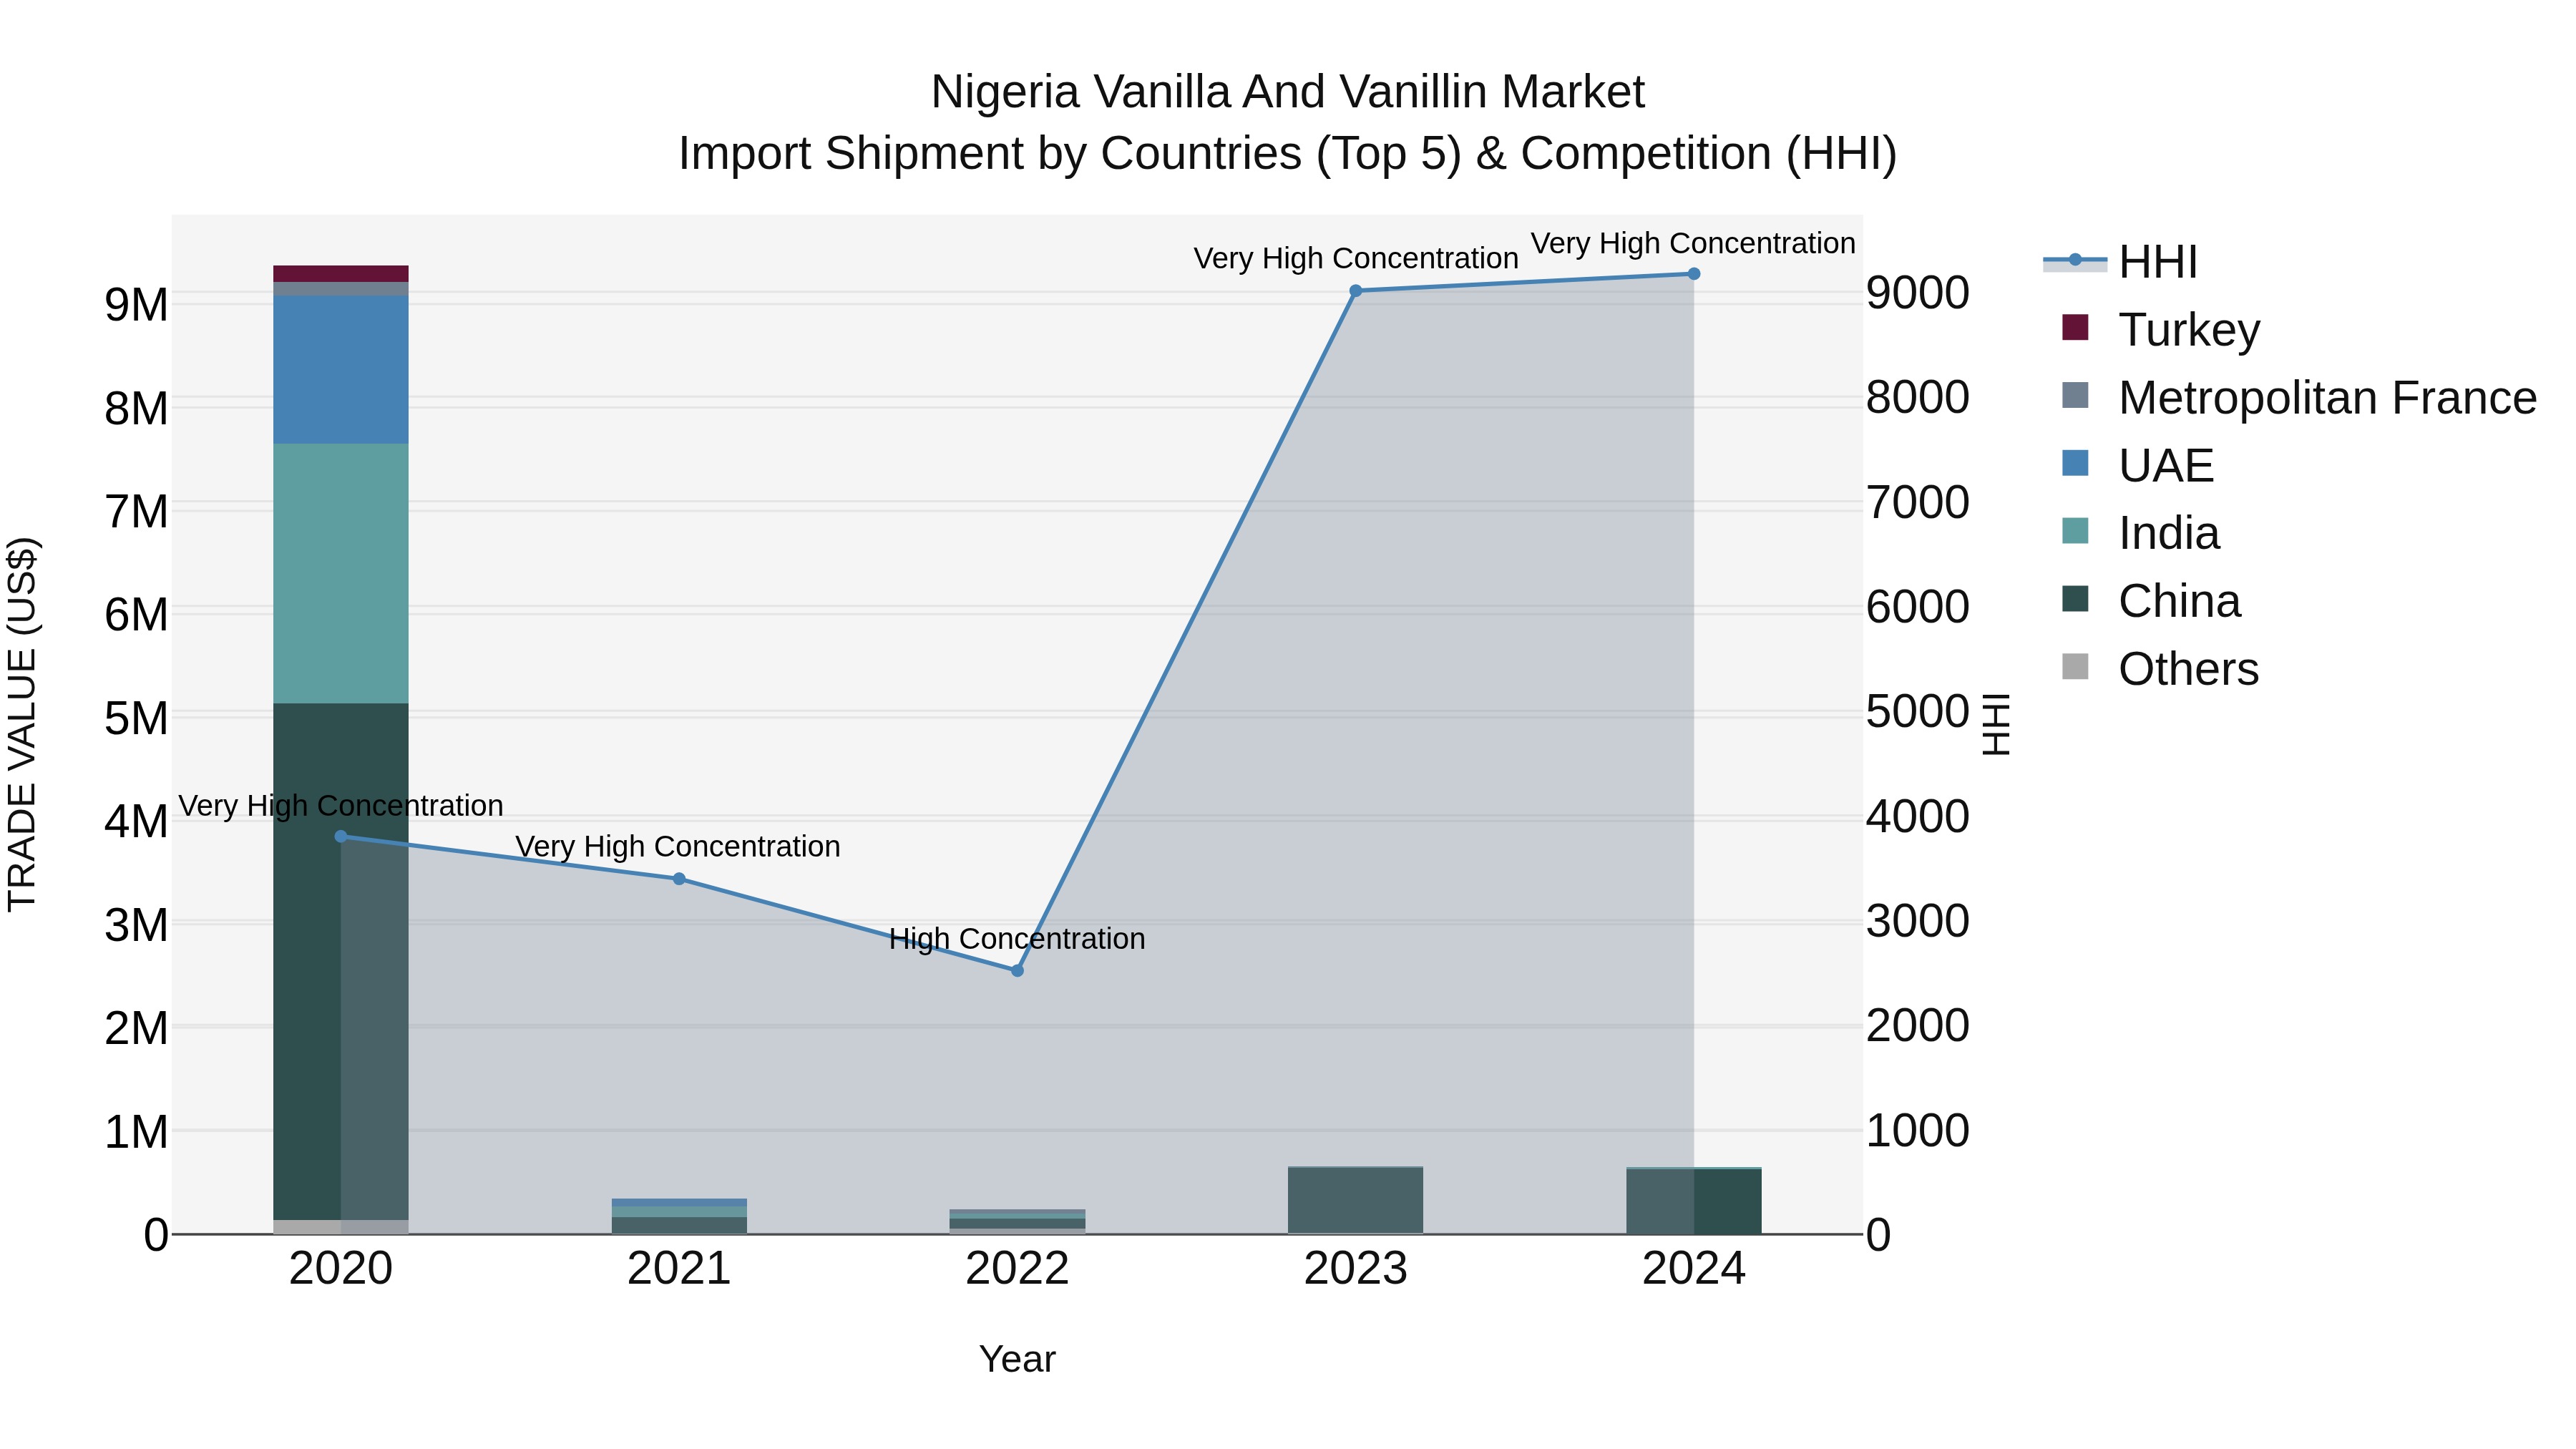Toggle the Others legend entry
The image size is (2576, 1449).
[x=2160, y=669]
